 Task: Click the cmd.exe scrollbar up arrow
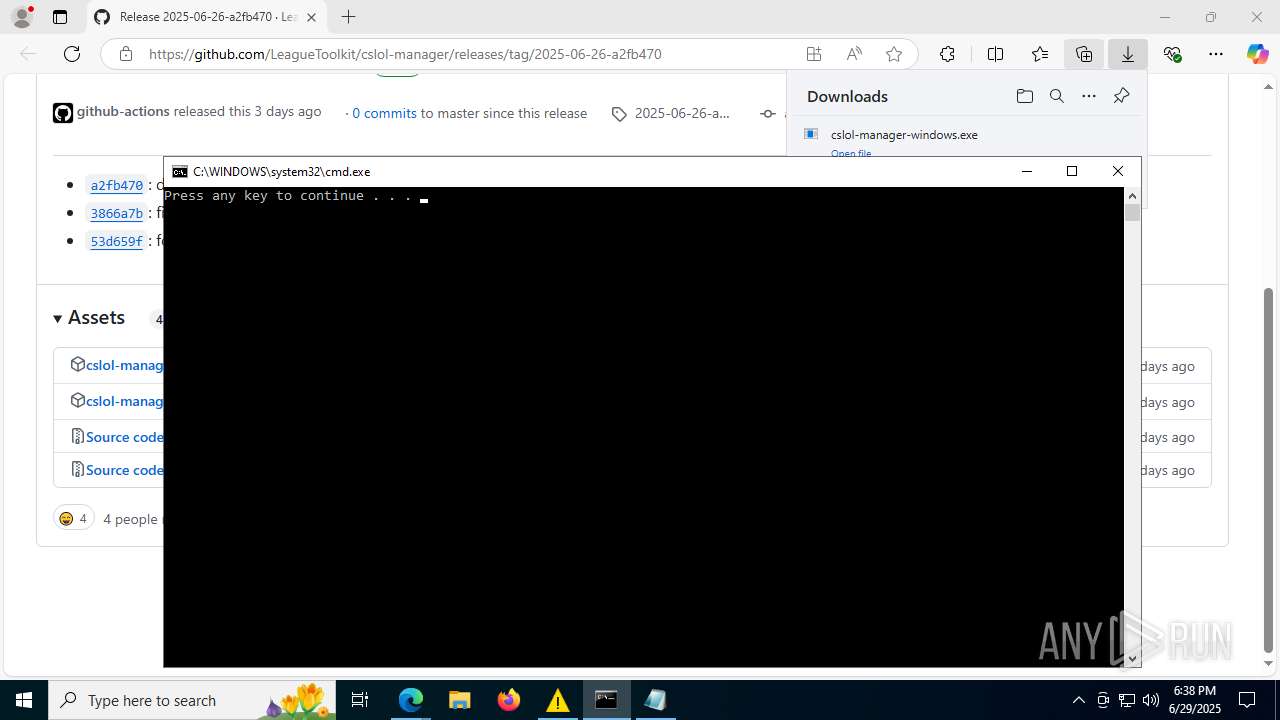pyautogui.click(x=1132, y=195)
